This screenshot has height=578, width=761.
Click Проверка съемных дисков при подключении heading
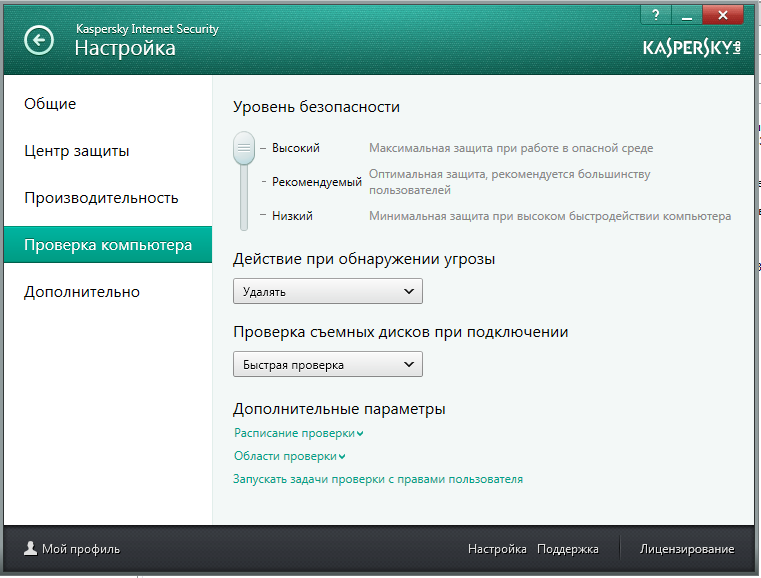(x=401, y=332)
